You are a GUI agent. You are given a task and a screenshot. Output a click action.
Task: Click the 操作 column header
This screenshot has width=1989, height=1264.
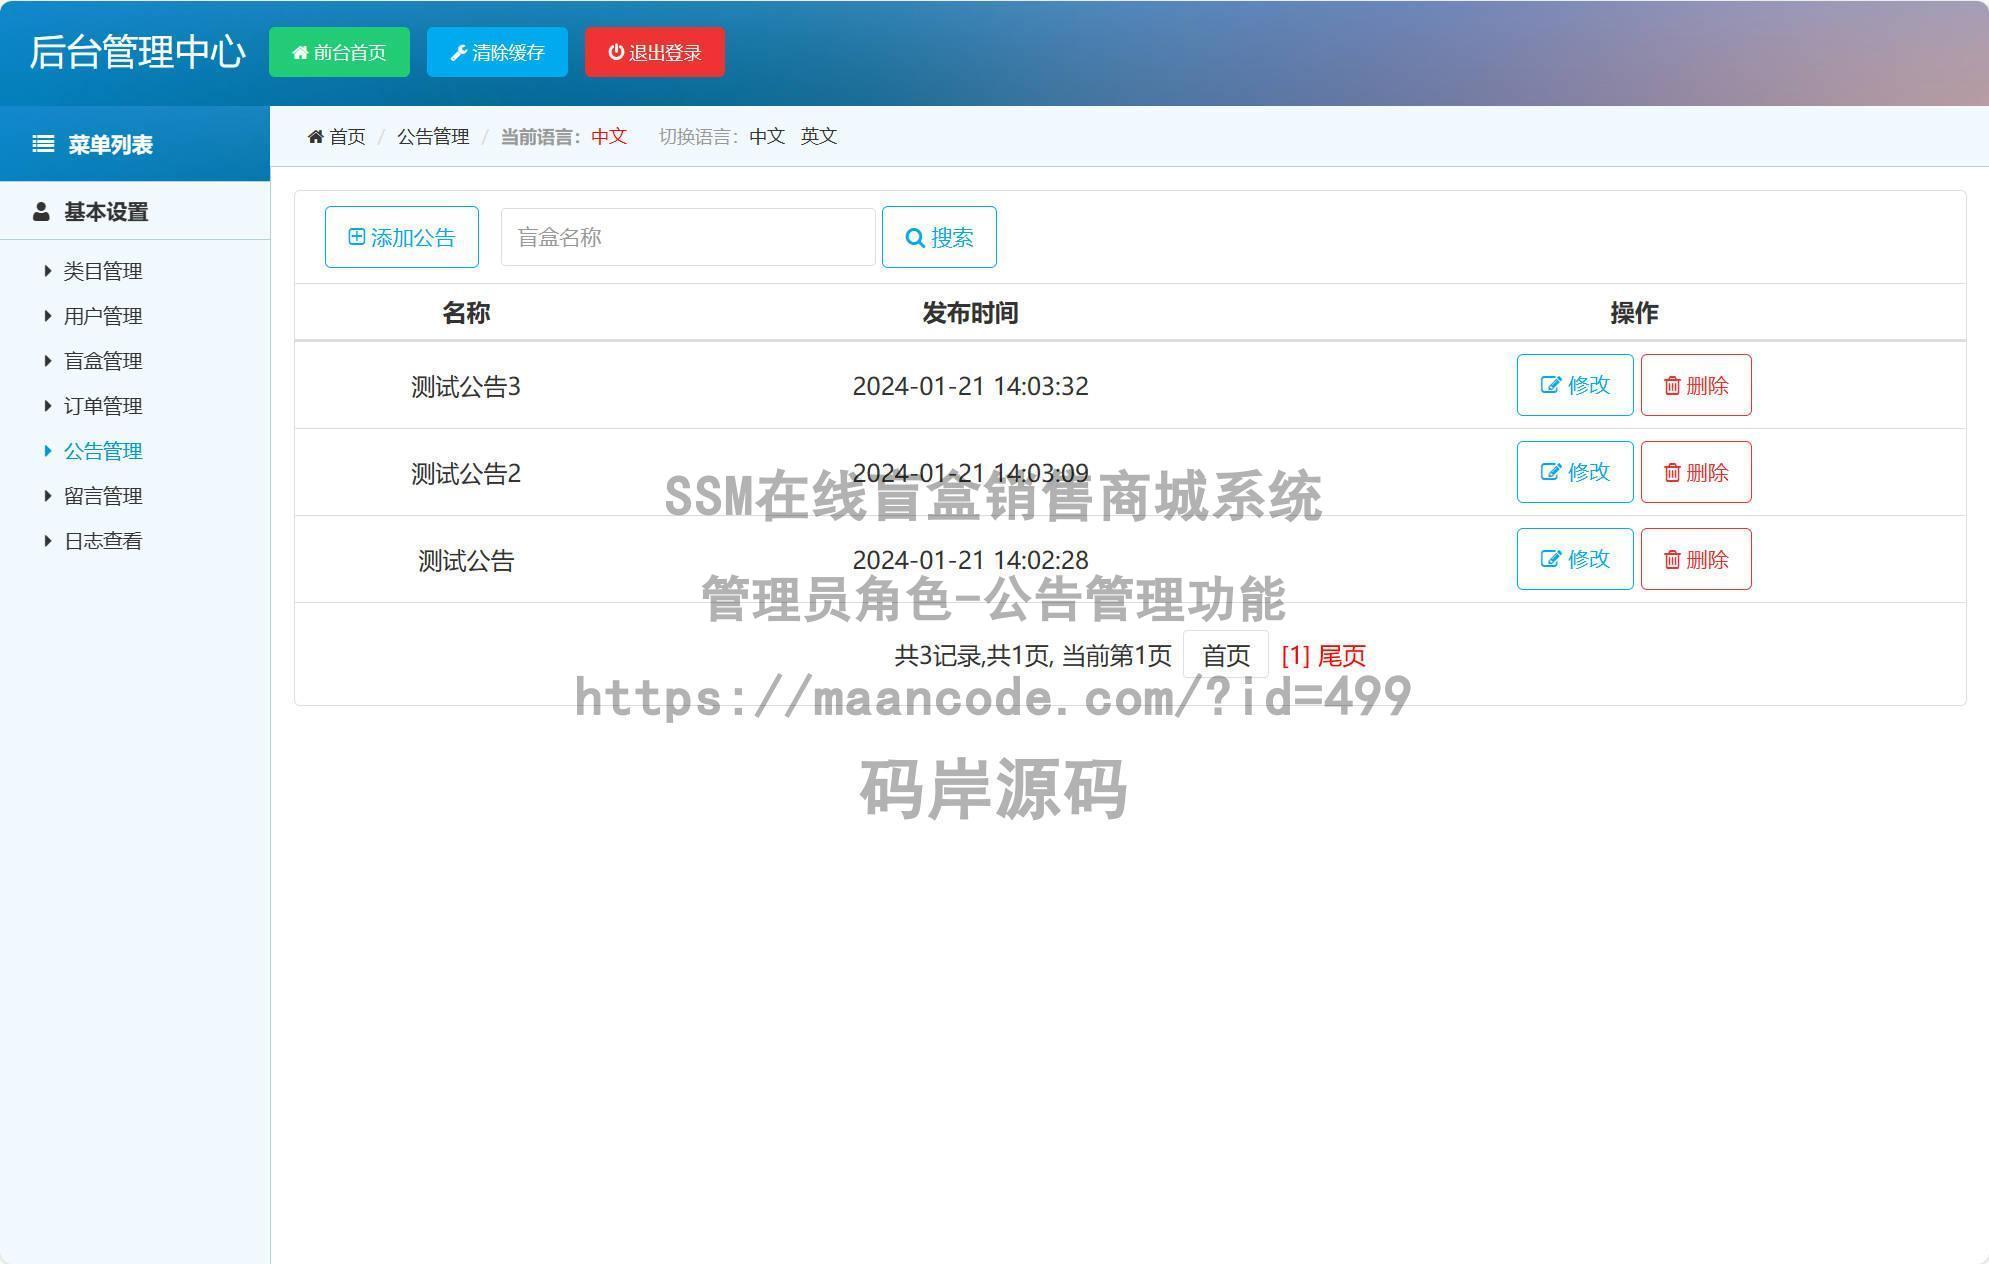pyautogui.click(x=1634, y=313)
